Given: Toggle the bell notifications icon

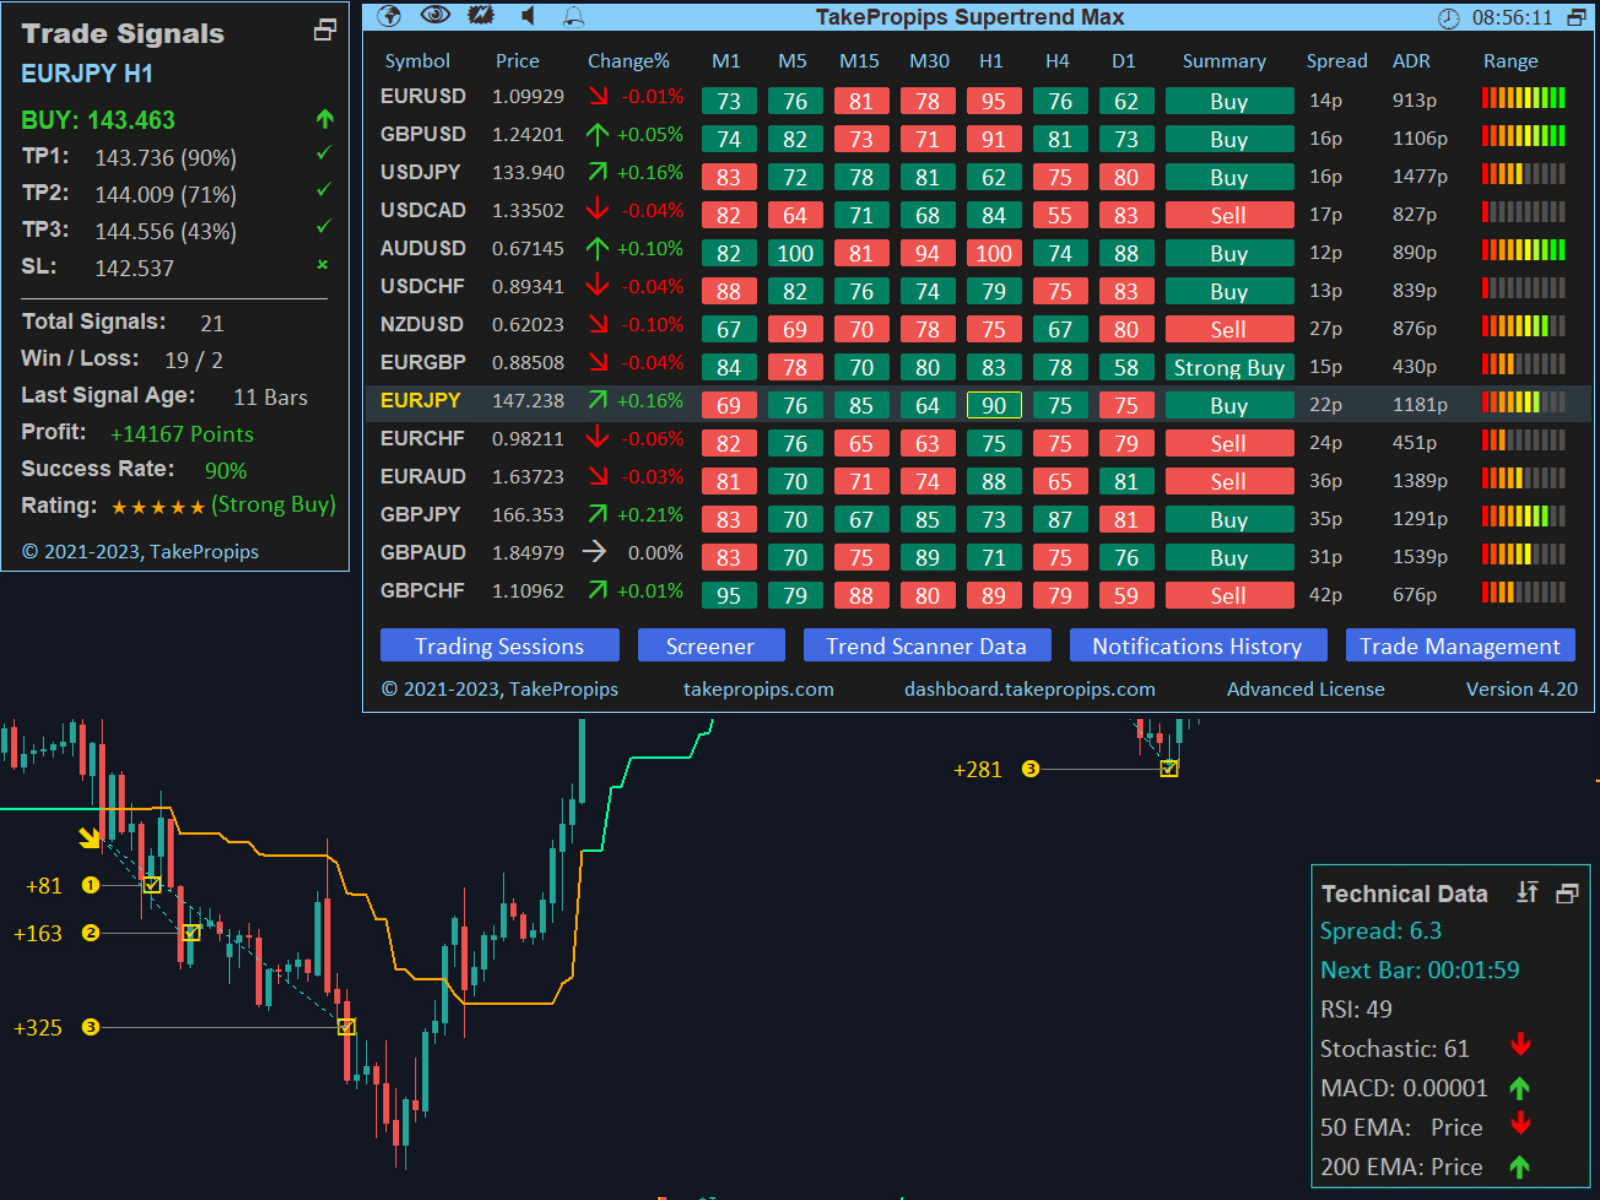Looking at the screenshot, I should click(x=573, y=16).
